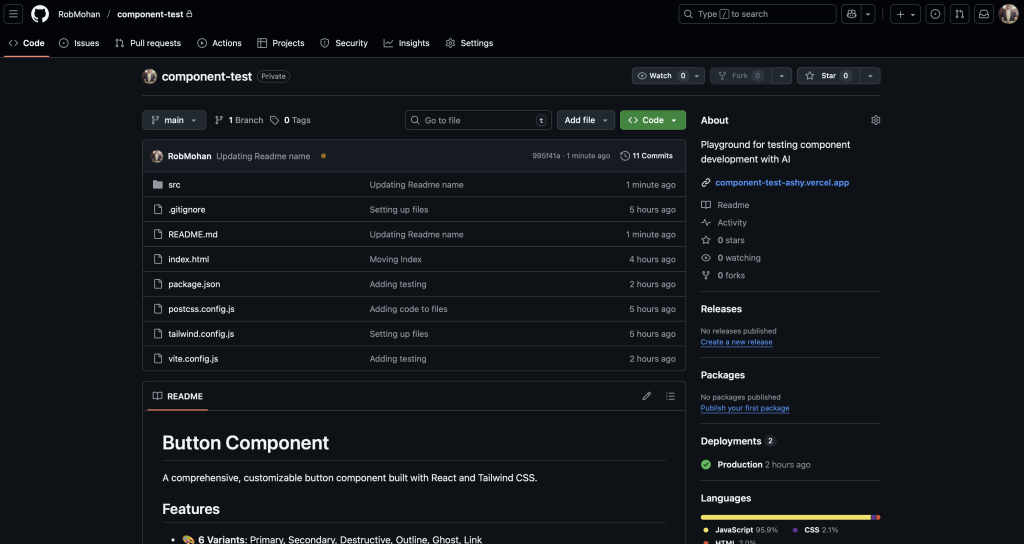The image size is (1024, 544).
Task: Open the issues icon in top header
Action: (935, 14)
